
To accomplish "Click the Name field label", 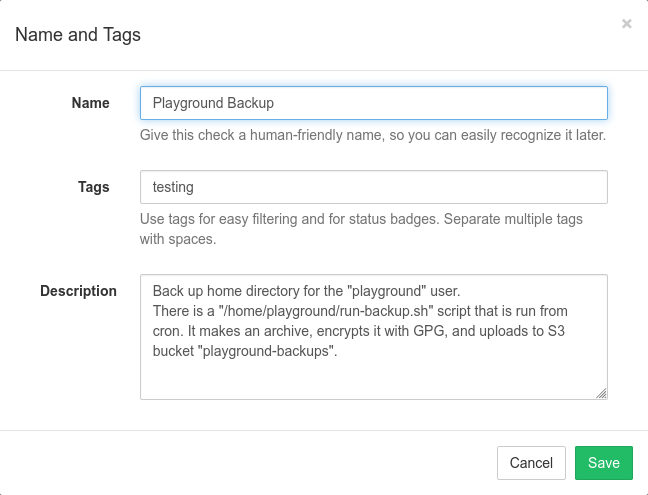I will (x=90, y=103).
